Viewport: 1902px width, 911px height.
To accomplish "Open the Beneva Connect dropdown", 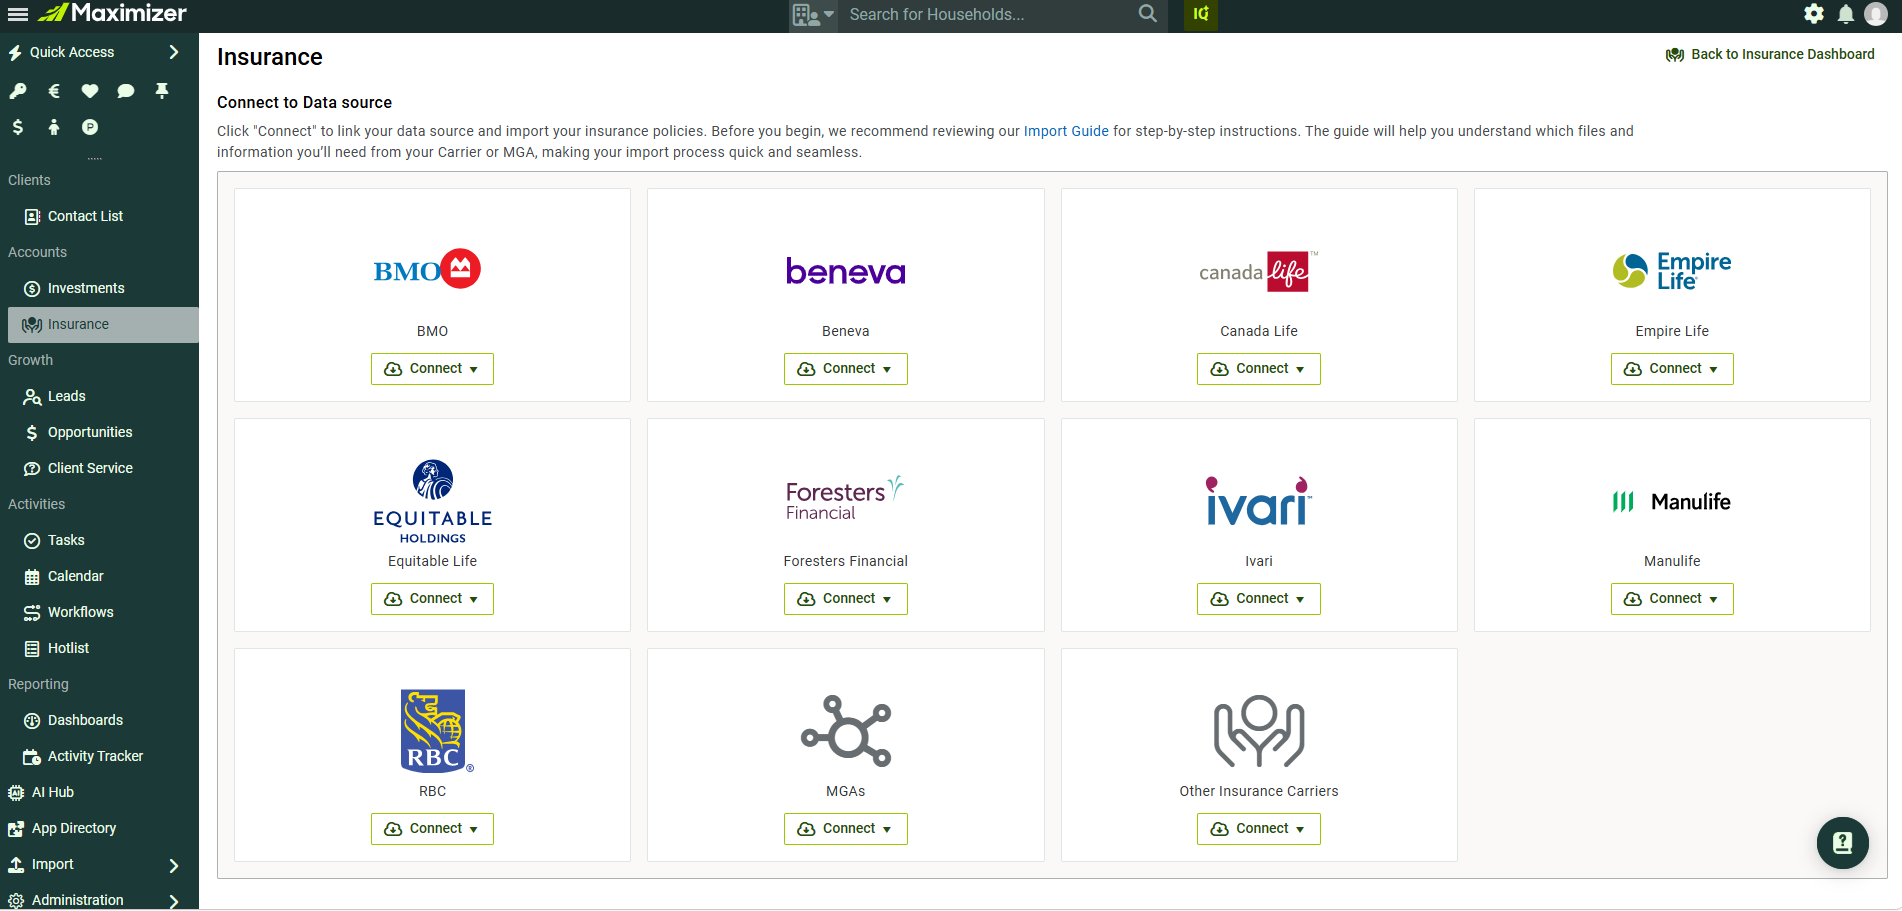I will point(846,369).
